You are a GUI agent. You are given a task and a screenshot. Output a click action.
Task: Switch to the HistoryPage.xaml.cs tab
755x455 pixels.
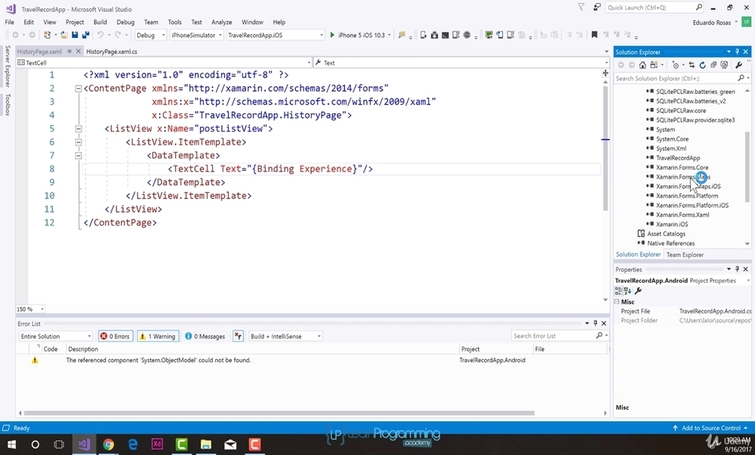pos(112,52)
